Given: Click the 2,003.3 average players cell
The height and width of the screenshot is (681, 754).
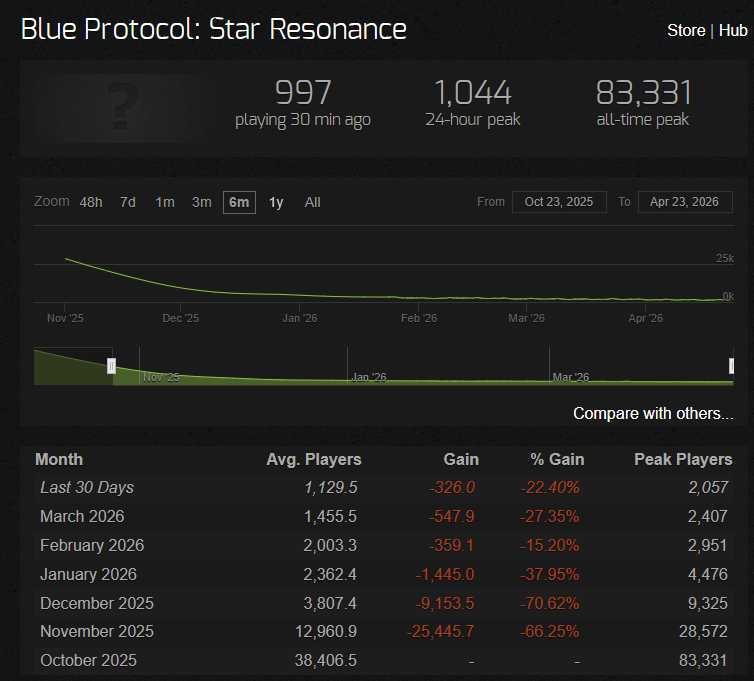Looking at the screenshot, I should [330, 545].
